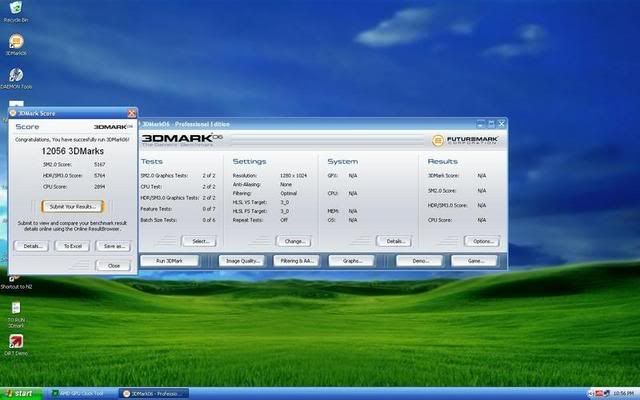Click Select... under the Tests section
Viewport: 640px width, 400px height.
(x=199, y=241)
